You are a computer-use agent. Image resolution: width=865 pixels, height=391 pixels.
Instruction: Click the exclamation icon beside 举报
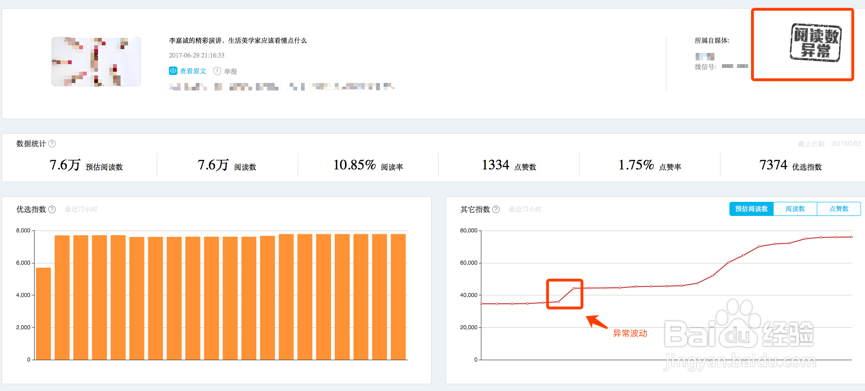pyautogui.click(x=217, y=71)
